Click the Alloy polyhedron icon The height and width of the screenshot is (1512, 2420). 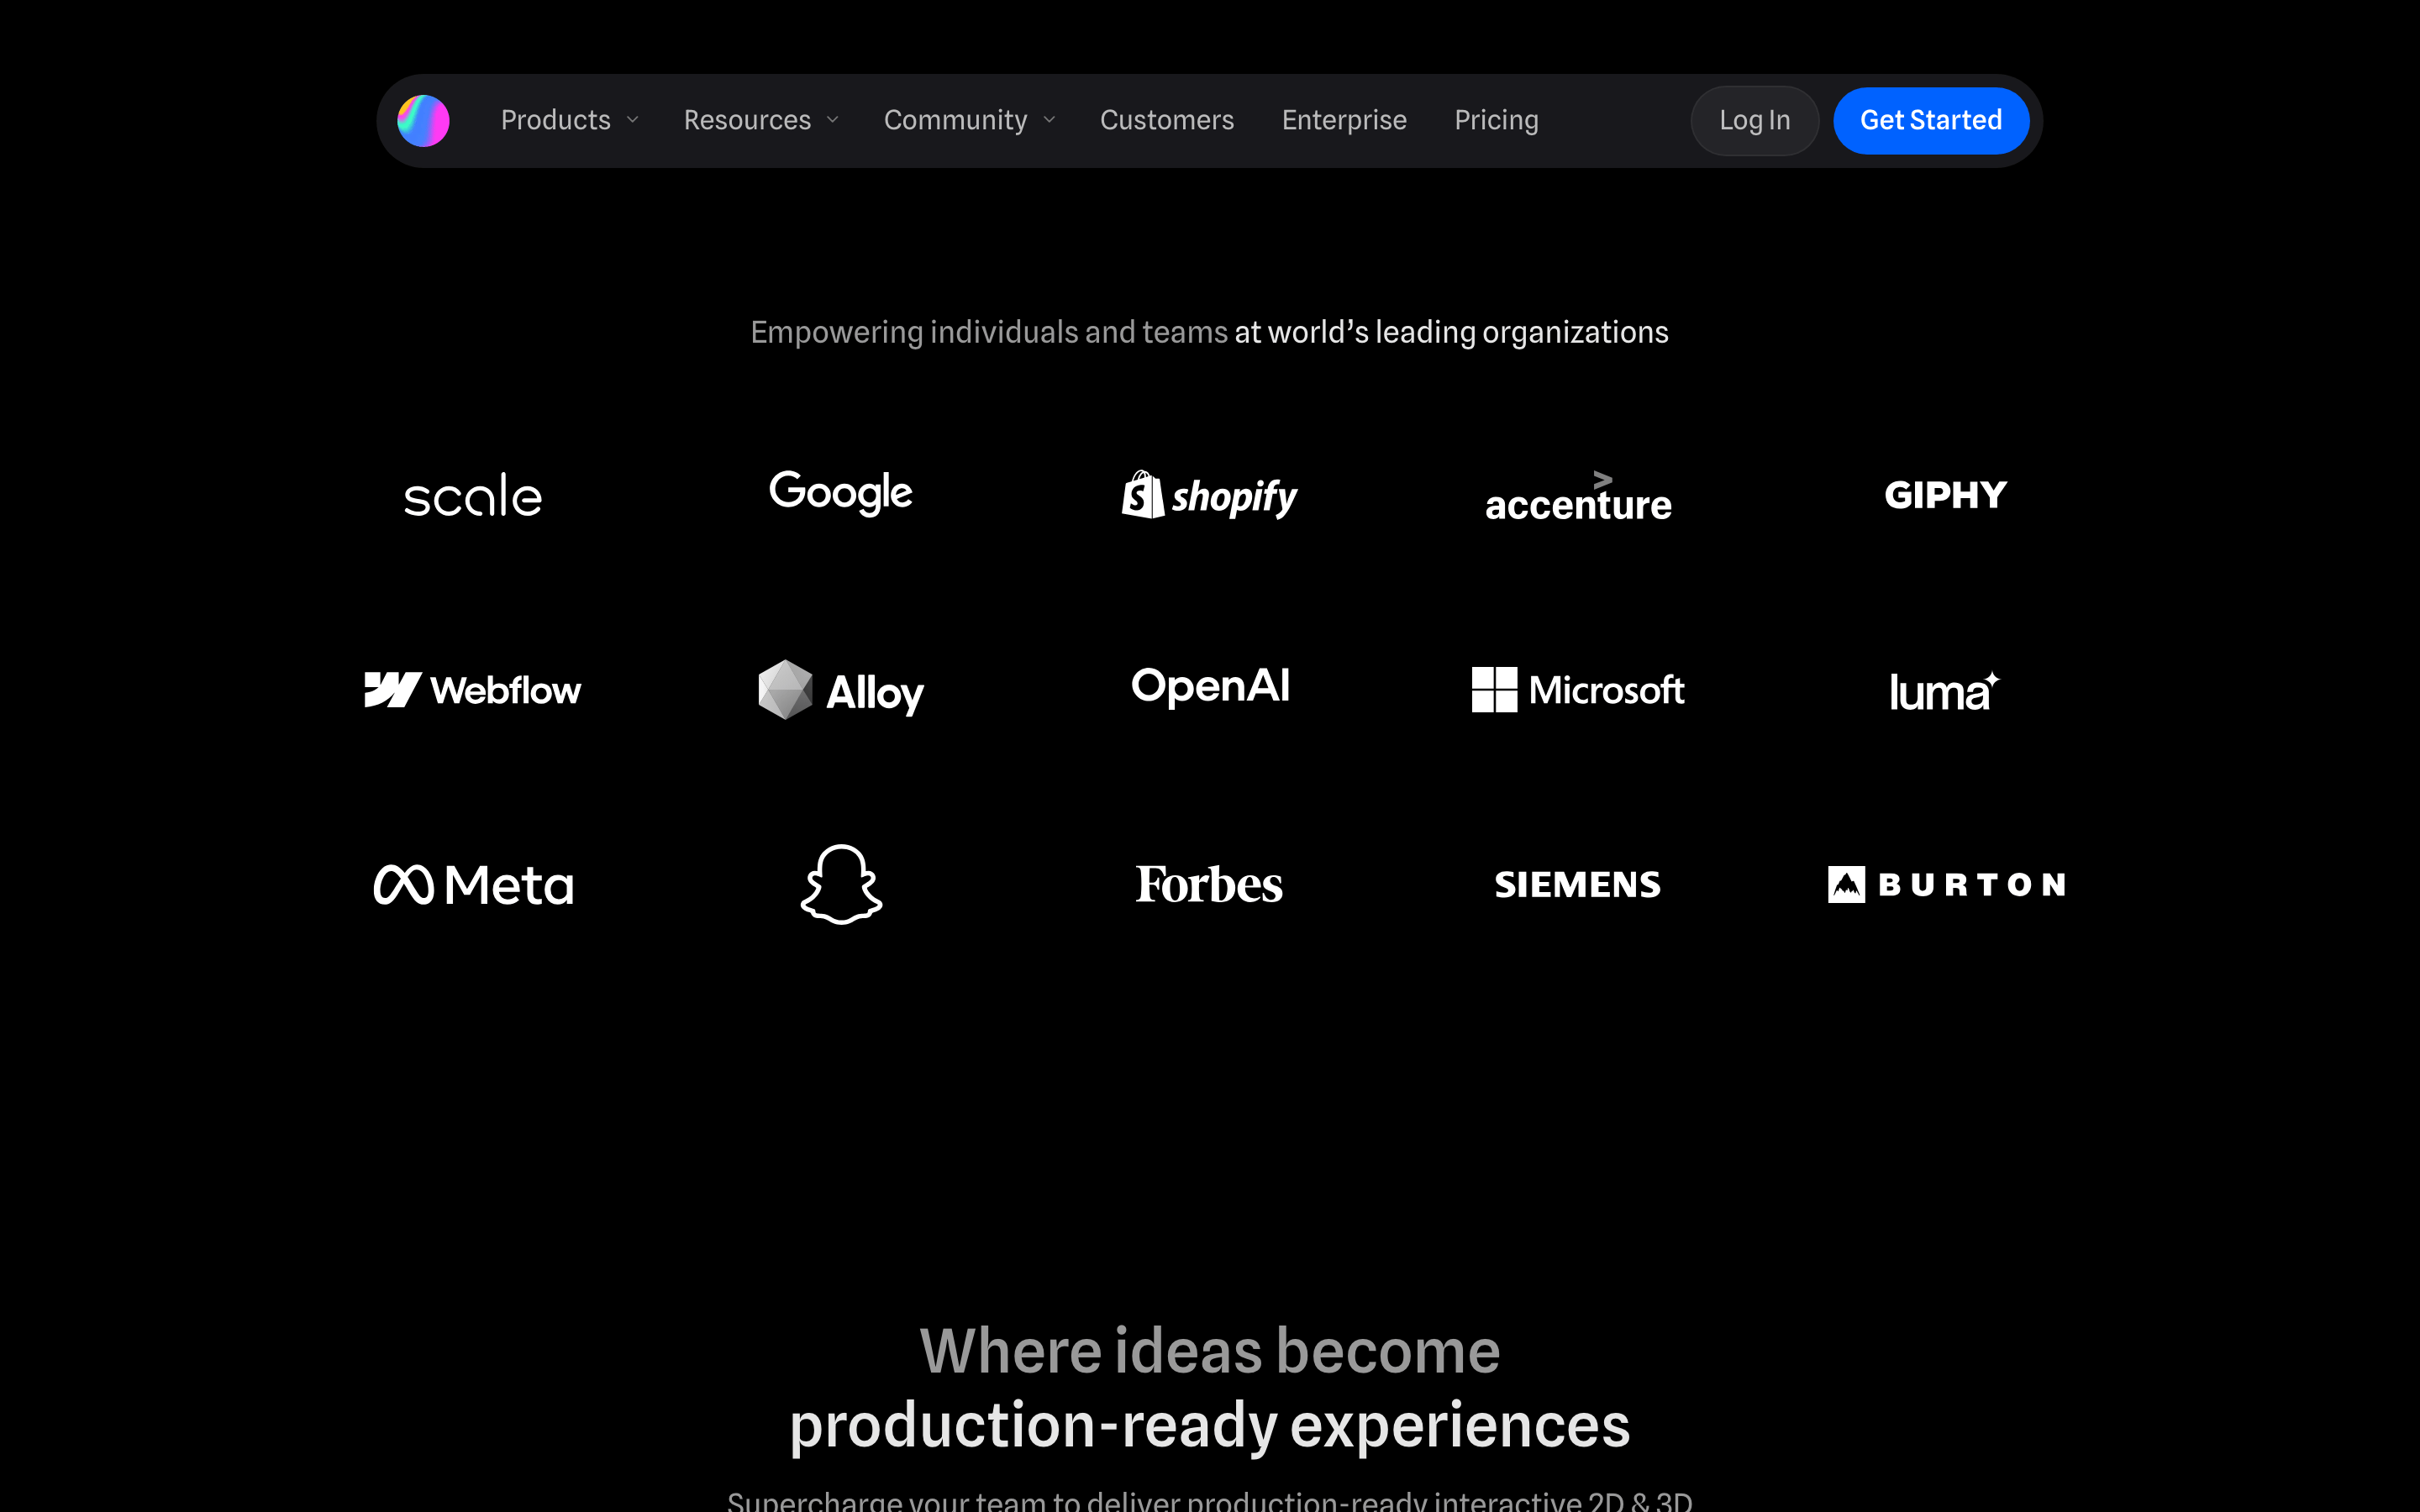tap(785, 690)
